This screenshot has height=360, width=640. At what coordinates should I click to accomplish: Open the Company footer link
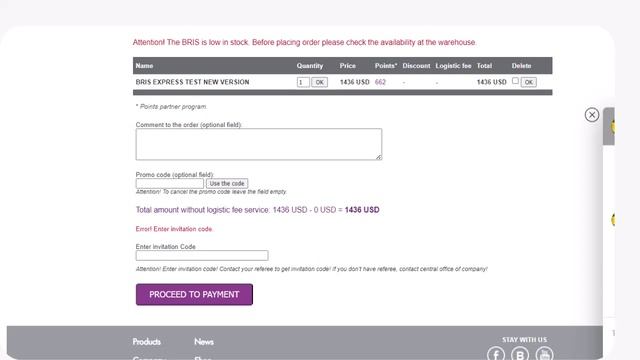point(149,358)
